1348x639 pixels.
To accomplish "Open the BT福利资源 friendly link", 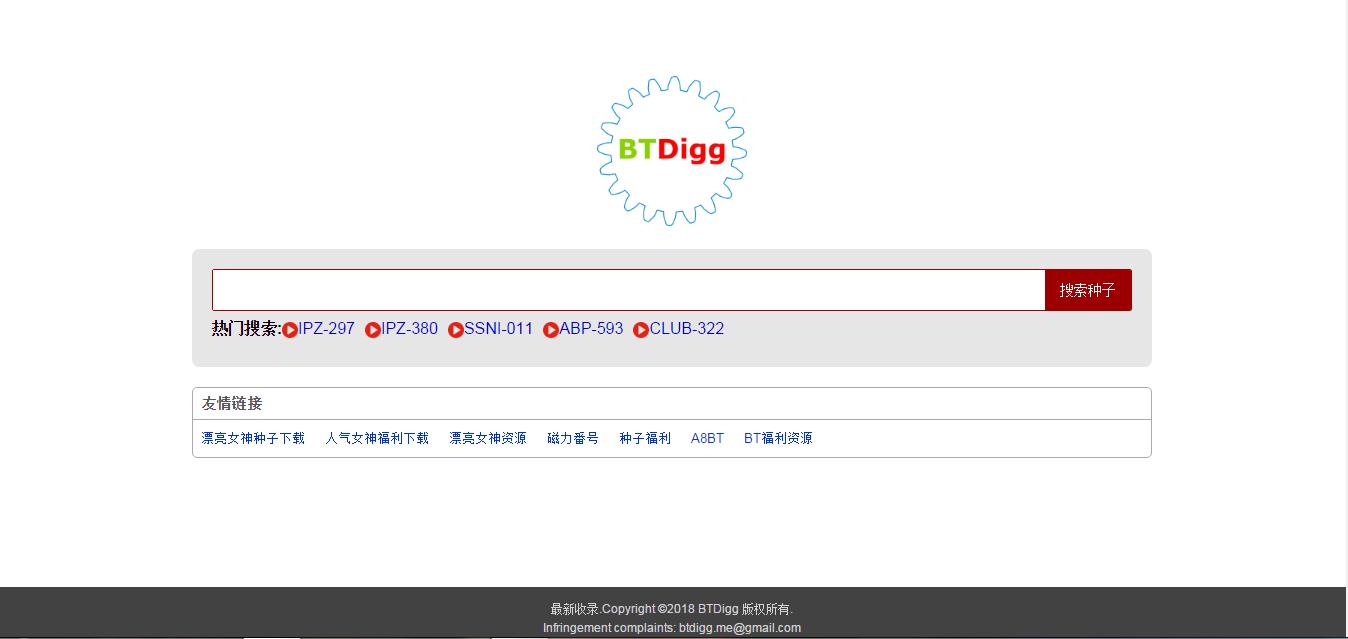I will (778, 438).
